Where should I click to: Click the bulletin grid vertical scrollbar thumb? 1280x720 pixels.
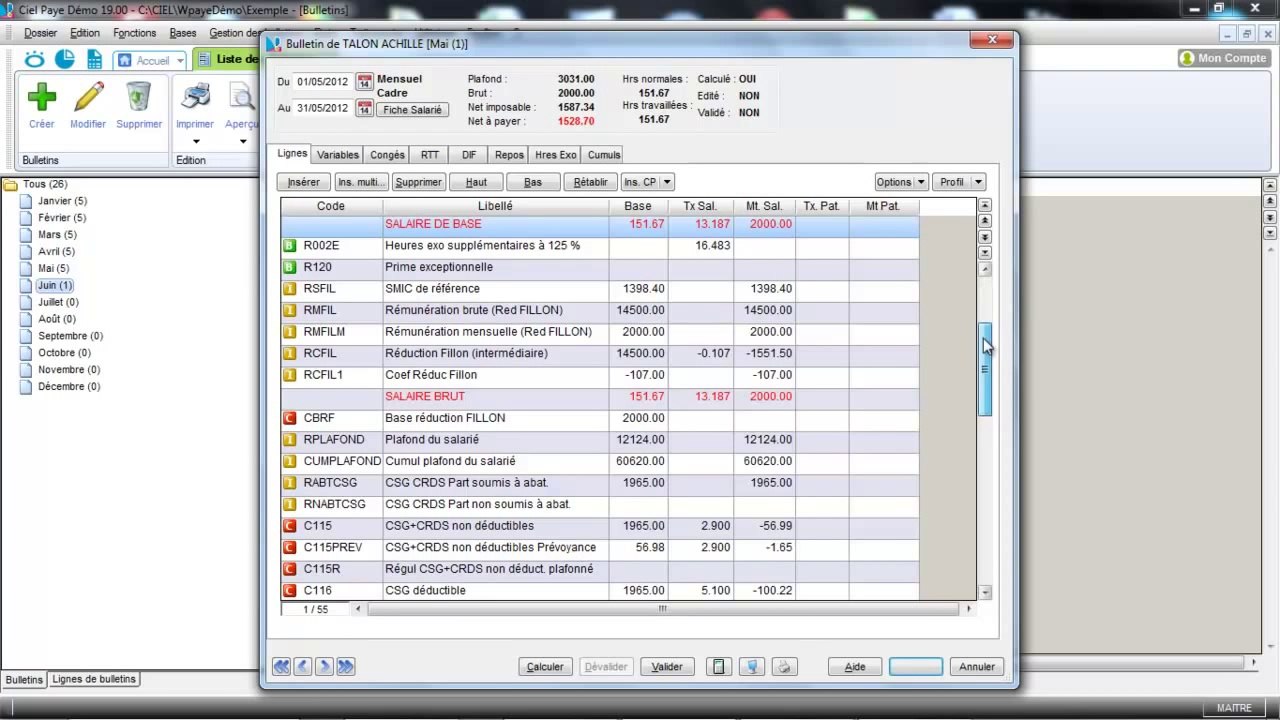coord(985,369)
